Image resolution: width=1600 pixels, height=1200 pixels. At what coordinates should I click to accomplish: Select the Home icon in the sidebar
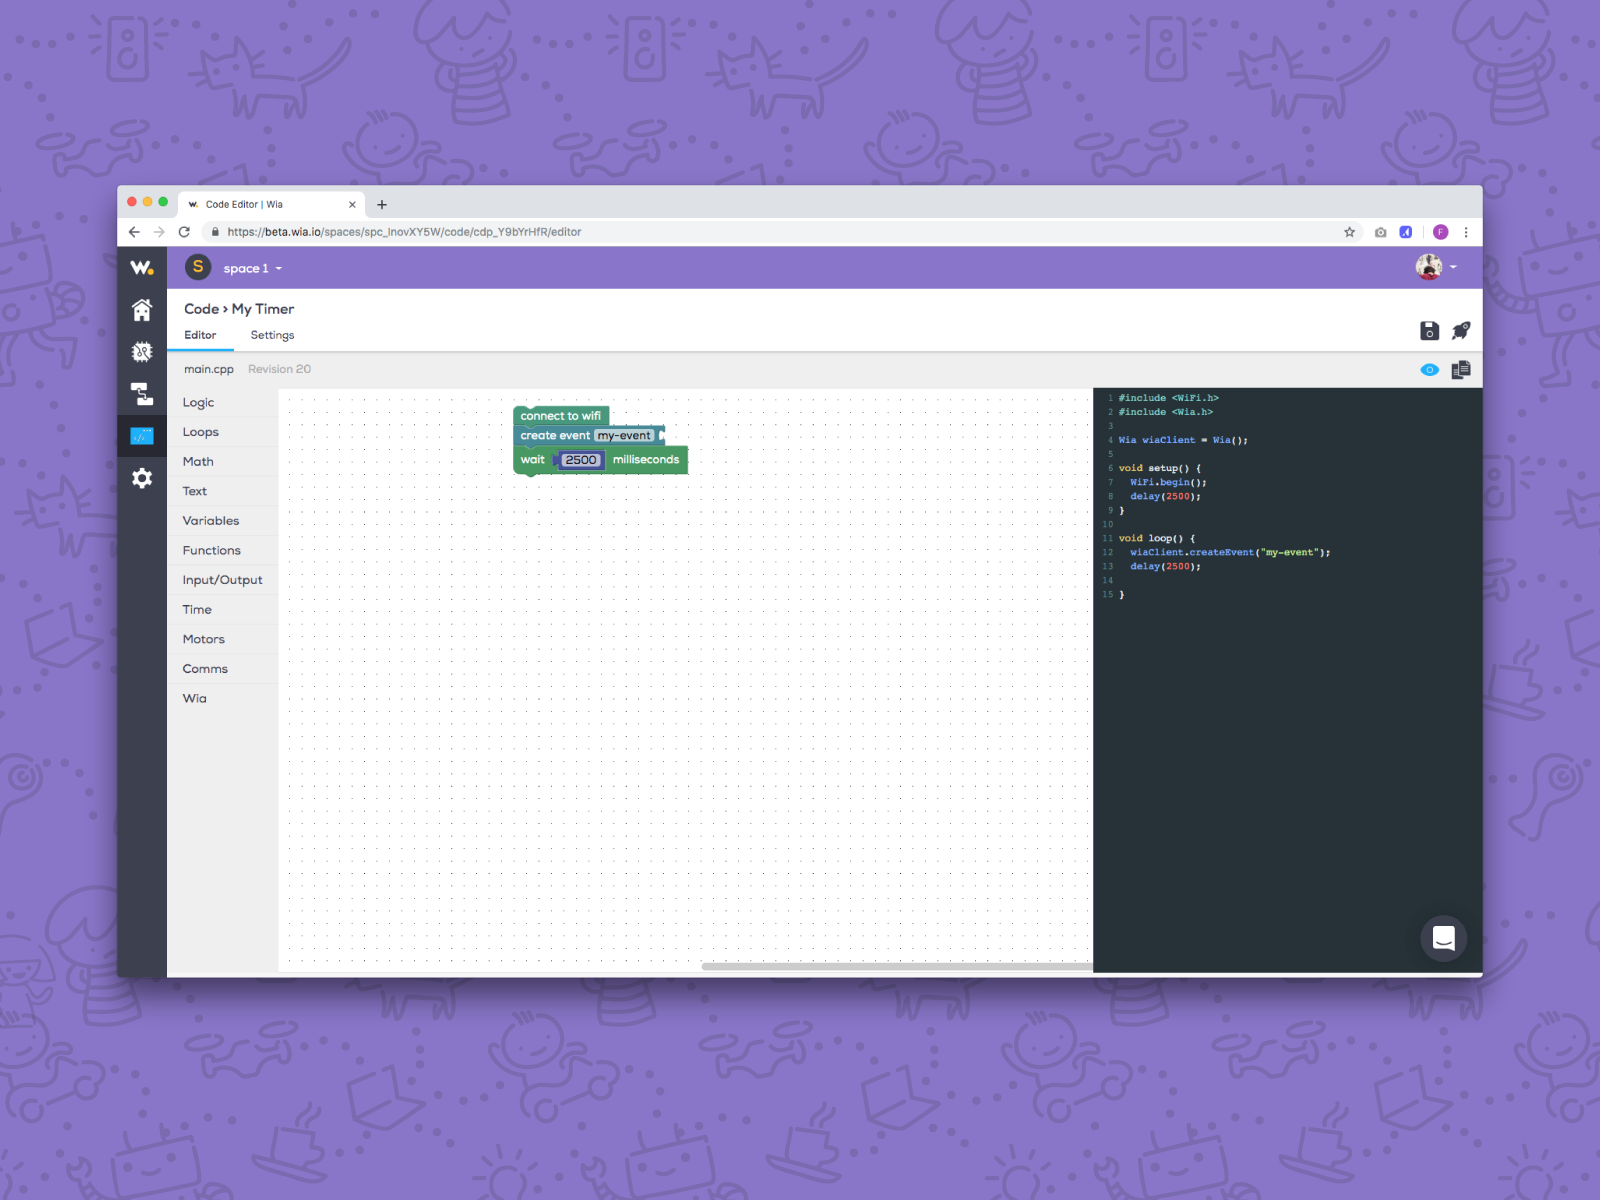[142, 310]
